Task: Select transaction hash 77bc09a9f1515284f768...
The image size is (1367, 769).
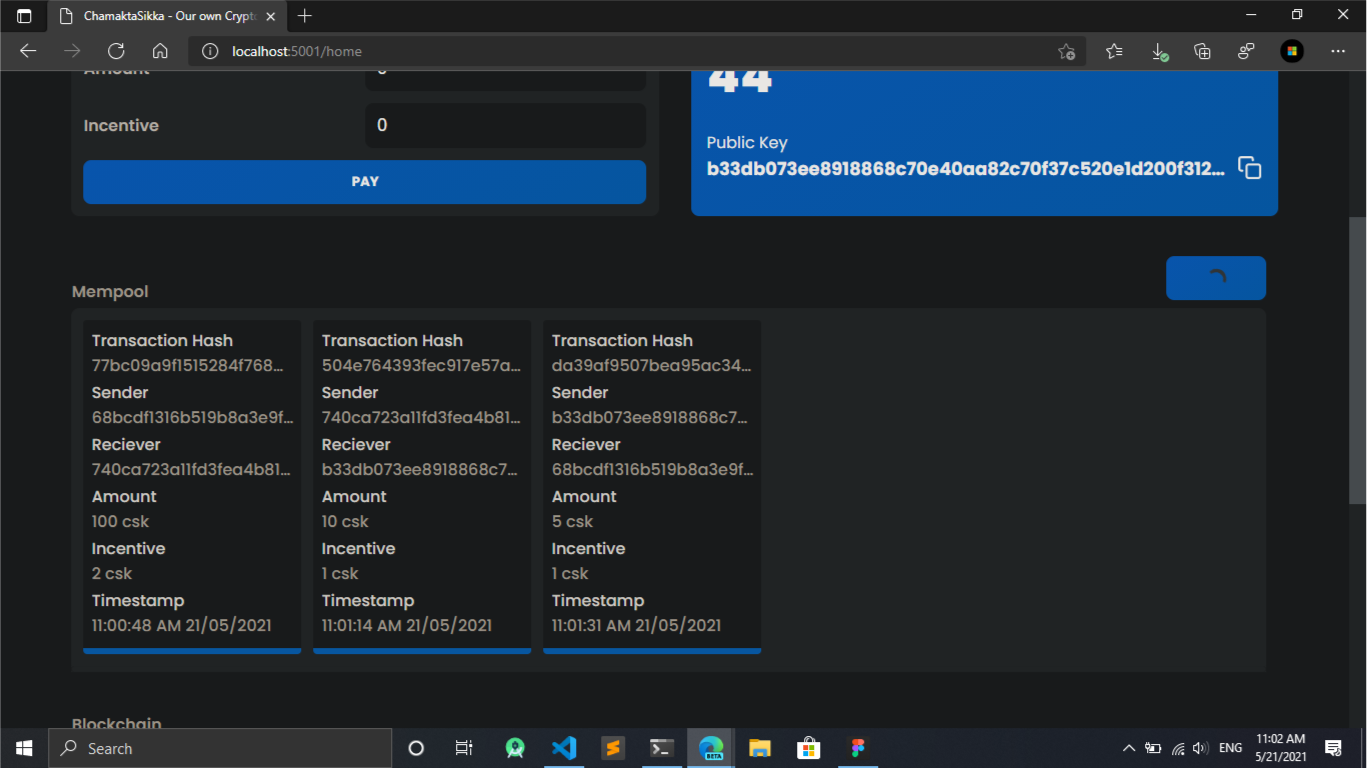Action: 188,366
